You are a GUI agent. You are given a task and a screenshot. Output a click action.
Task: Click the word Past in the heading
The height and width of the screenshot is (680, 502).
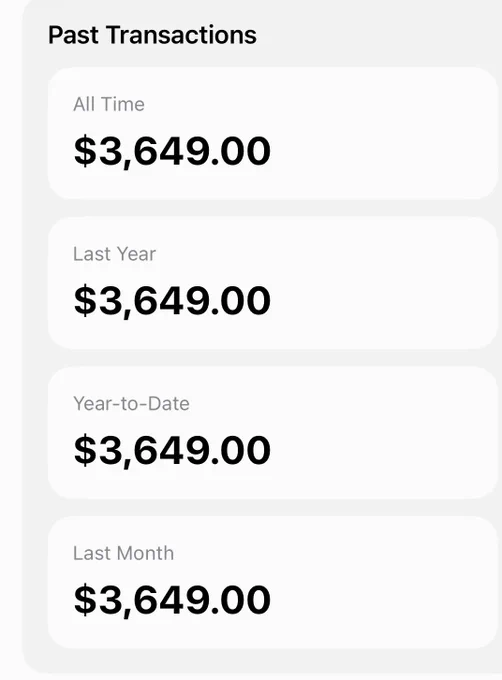[x=73, y=35]
